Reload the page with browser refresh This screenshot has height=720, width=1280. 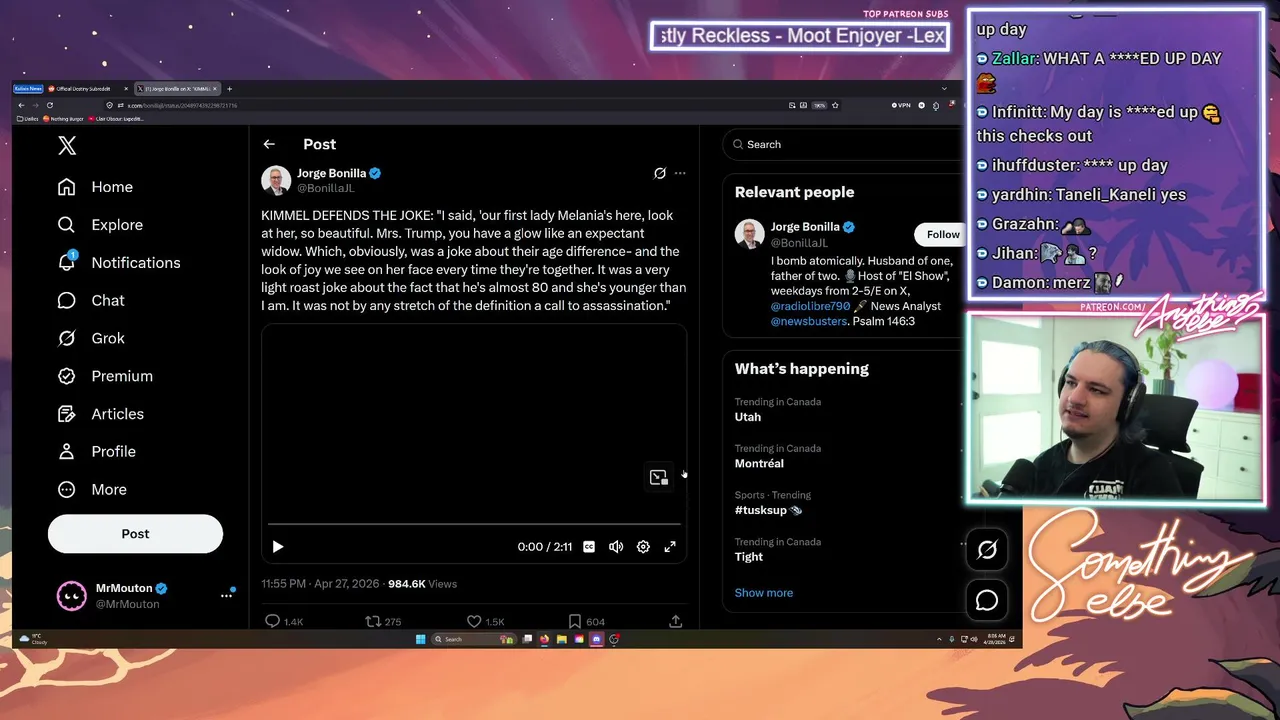(x=49, y=105)
